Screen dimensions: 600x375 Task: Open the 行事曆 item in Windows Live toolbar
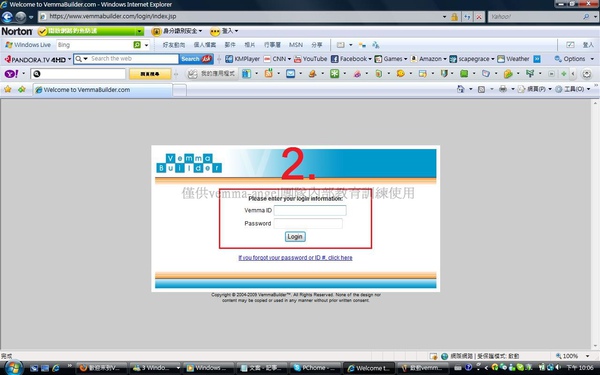coord(272,45)
